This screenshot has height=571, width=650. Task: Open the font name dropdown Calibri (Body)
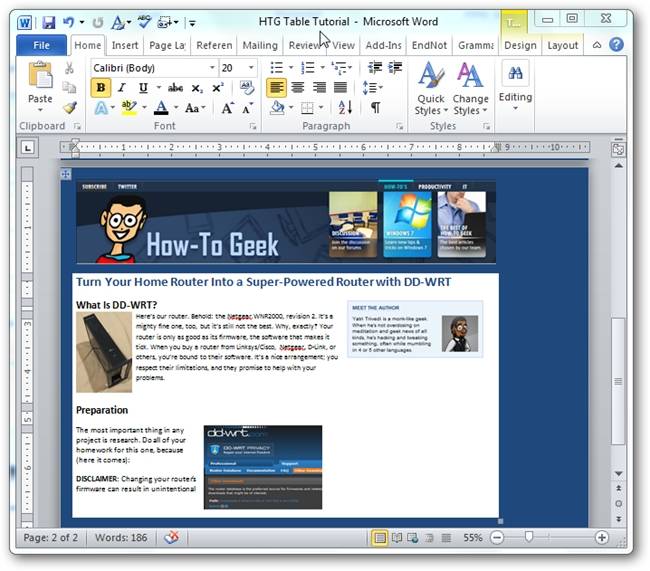coord(211,68)
